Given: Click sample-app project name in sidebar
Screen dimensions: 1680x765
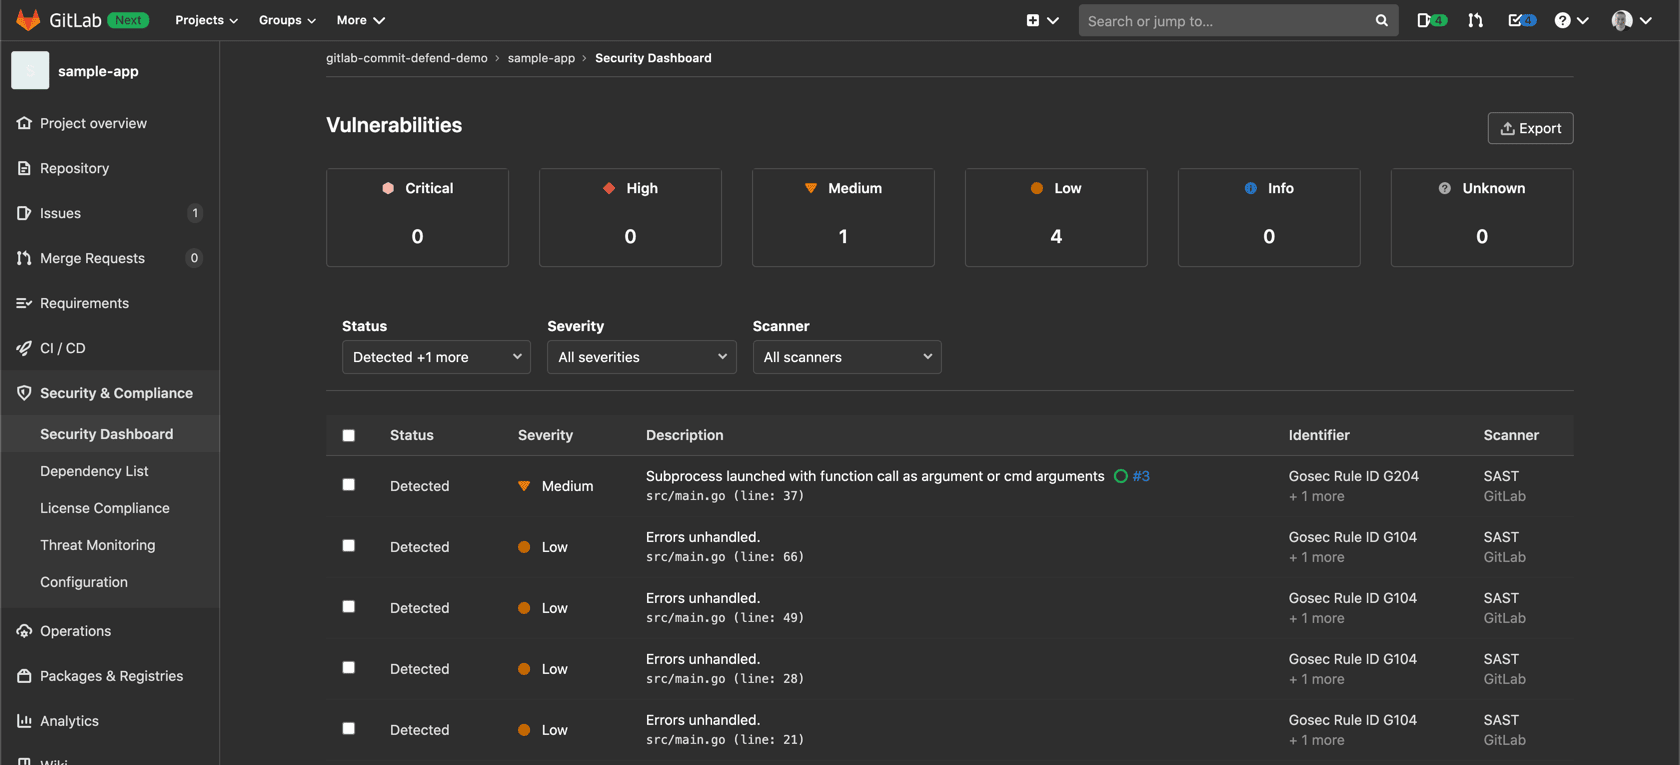Looking at the screenshot, I should tap(98, 71).
